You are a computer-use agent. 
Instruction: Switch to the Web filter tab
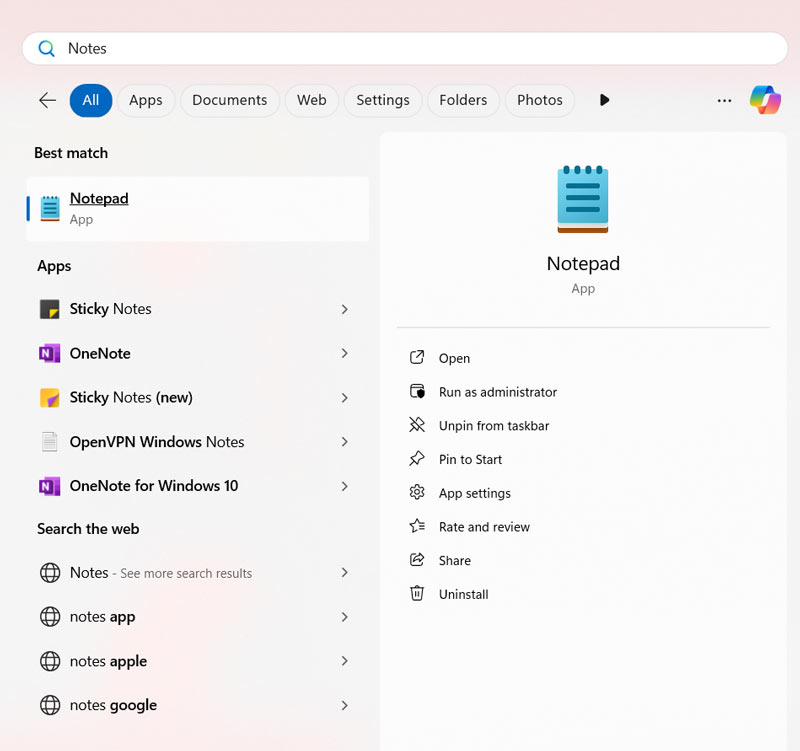click(312, 100)
